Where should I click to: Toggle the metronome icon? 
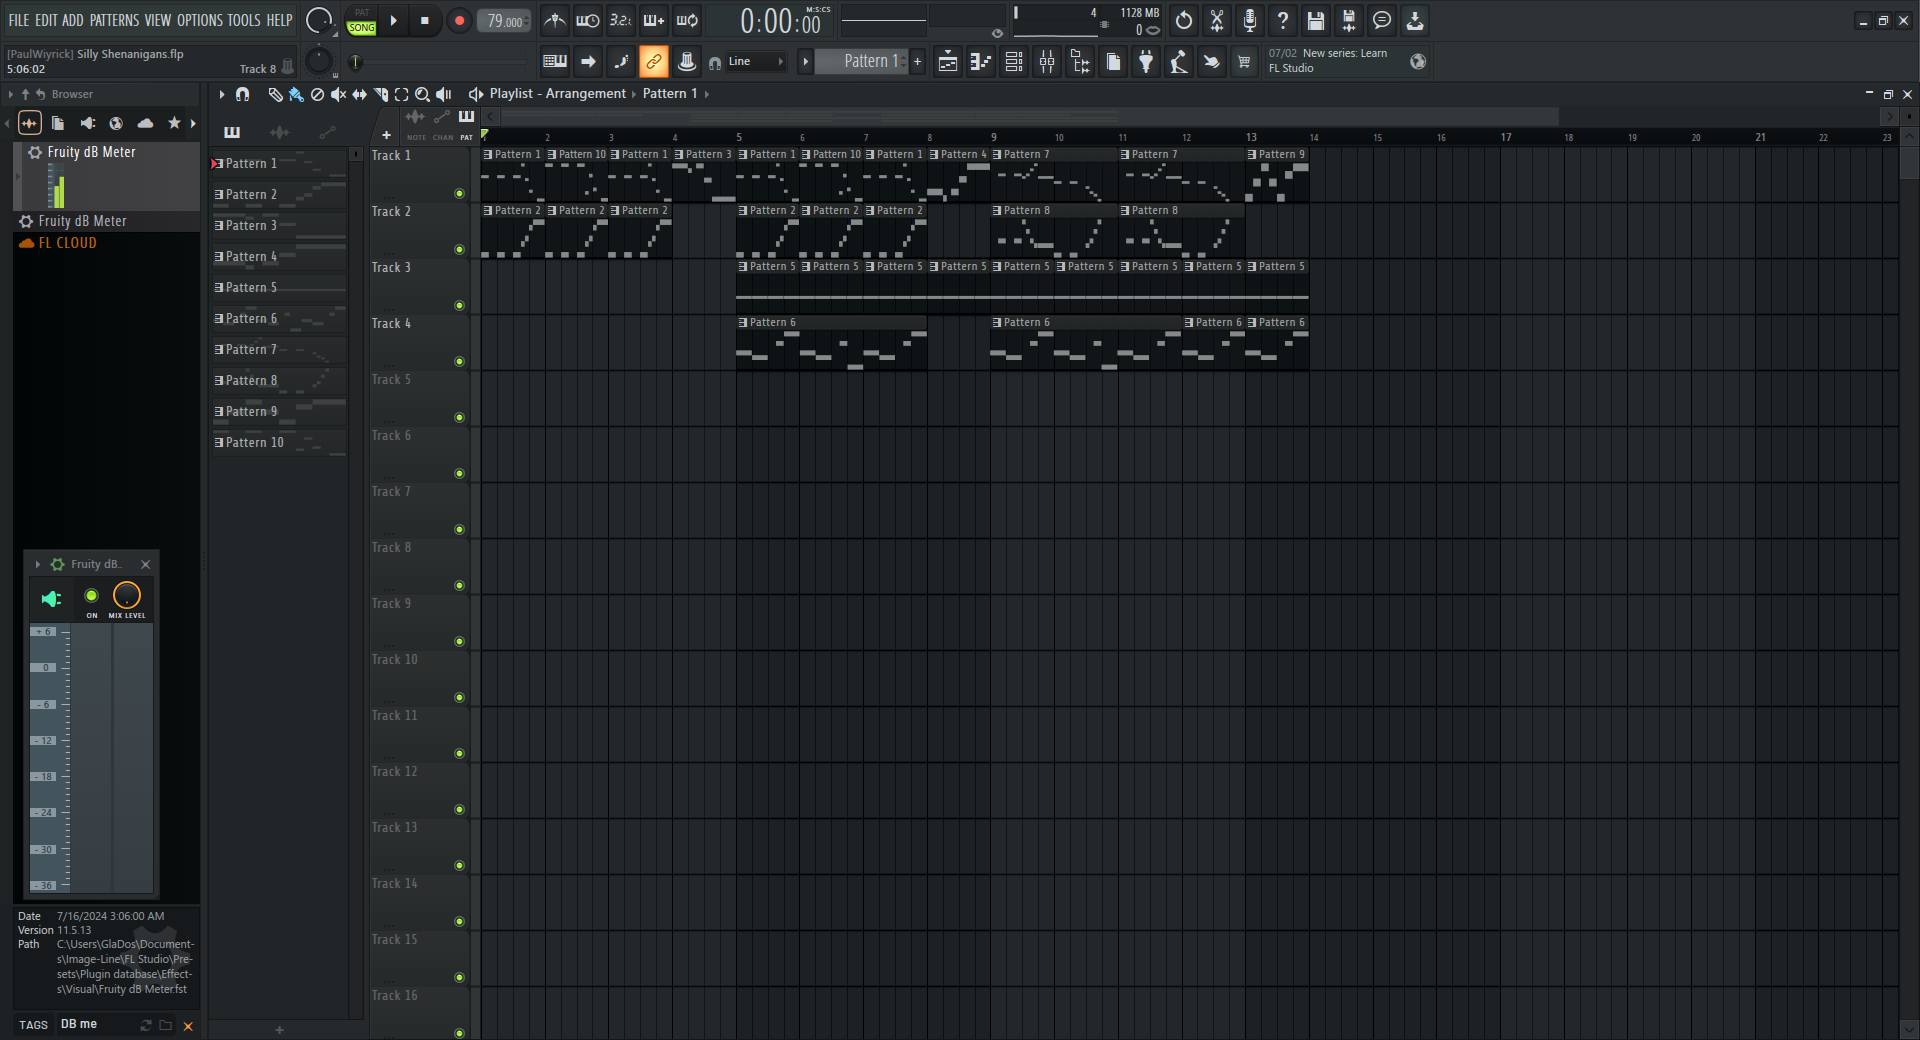click(x=555, y=20)
